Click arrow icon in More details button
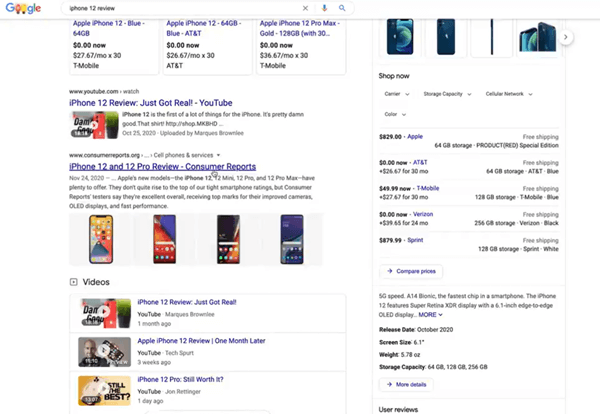600x414 pixels. click(x=389, y=384)
